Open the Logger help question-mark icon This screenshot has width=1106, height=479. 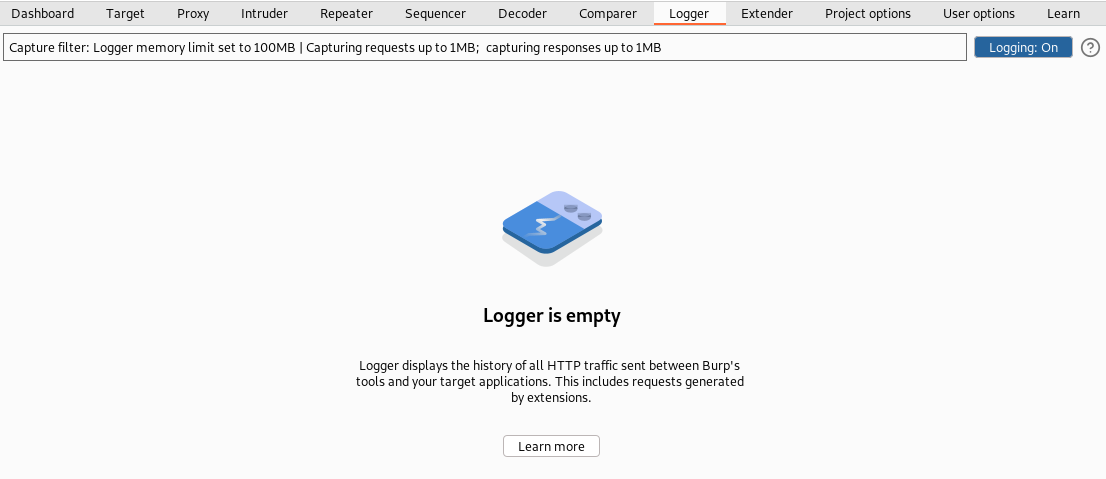click(1090, 47)
